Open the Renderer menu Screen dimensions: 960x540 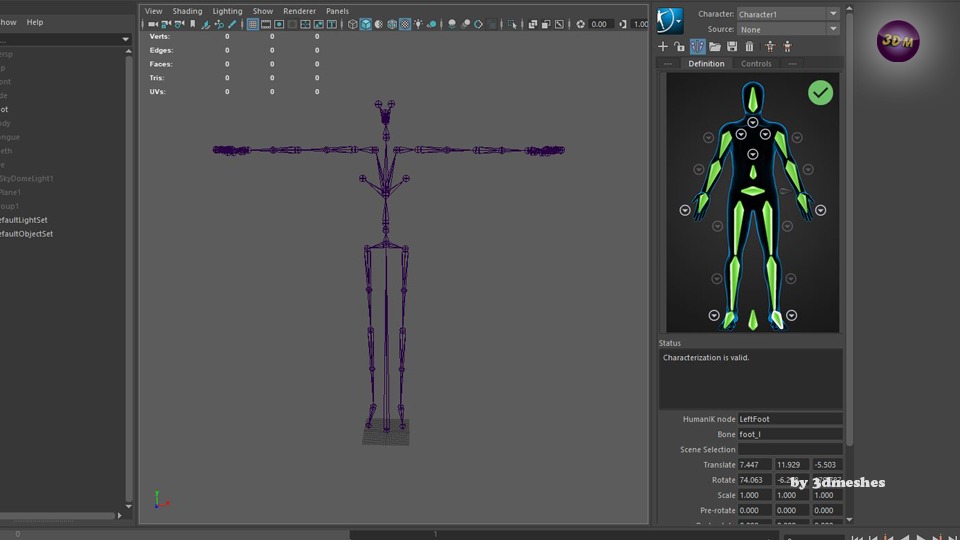tap(299, 11)
